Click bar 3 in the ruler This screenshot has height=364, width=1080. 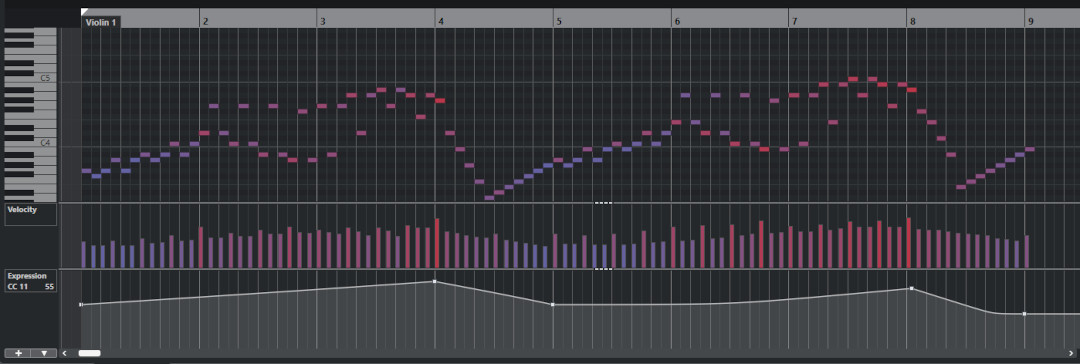coord(322,21)
